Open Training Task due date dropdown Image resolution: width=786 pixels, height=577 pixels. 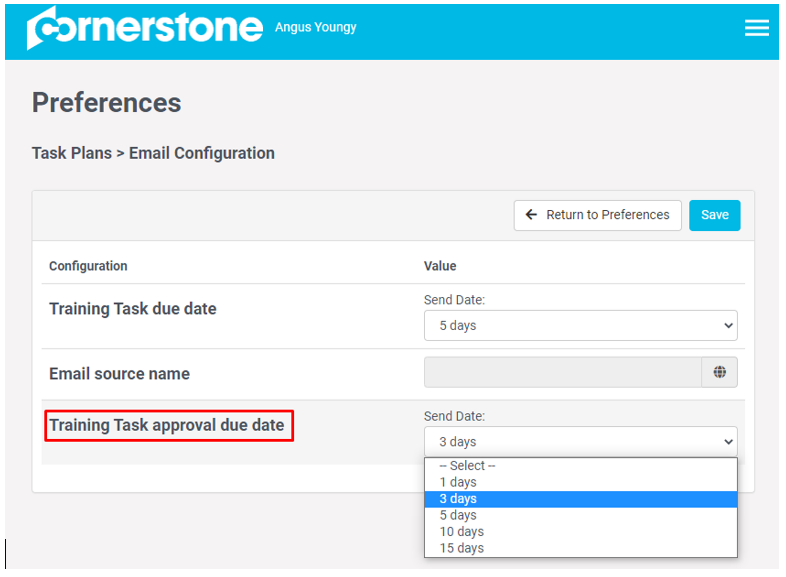coord(580,325)
